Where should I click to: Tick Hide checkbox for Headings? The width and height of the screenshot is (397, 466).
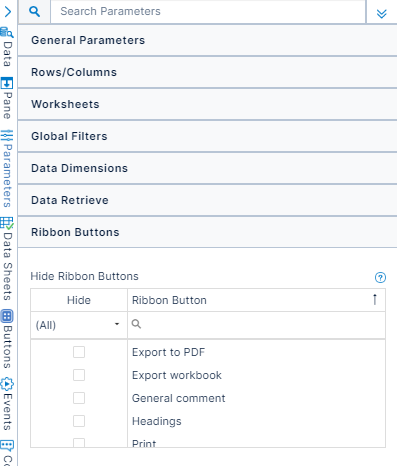pyautogui.click(x=79, y=421)
